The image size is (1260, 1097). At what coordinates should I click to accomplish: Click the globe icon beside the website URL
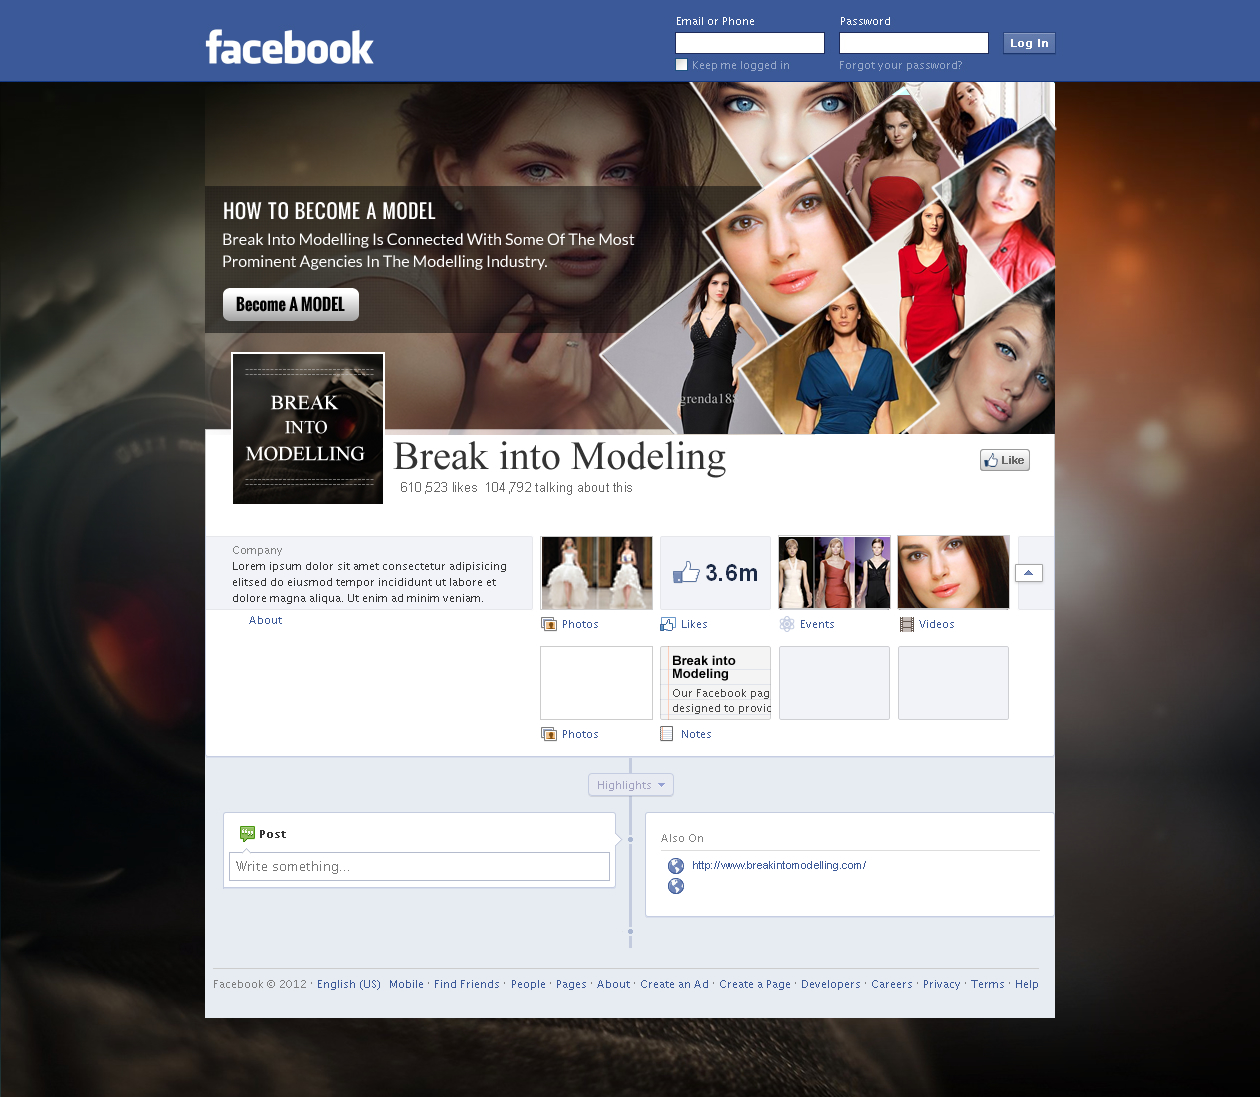click(x=676, y=865)
